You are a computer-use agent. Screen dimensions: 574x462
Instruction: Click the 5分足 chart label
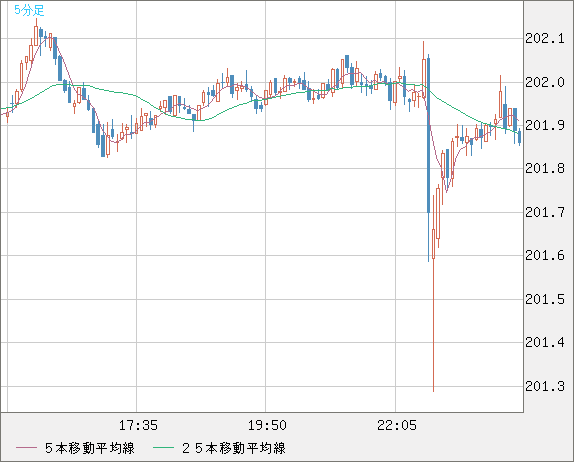coord(29,10)
